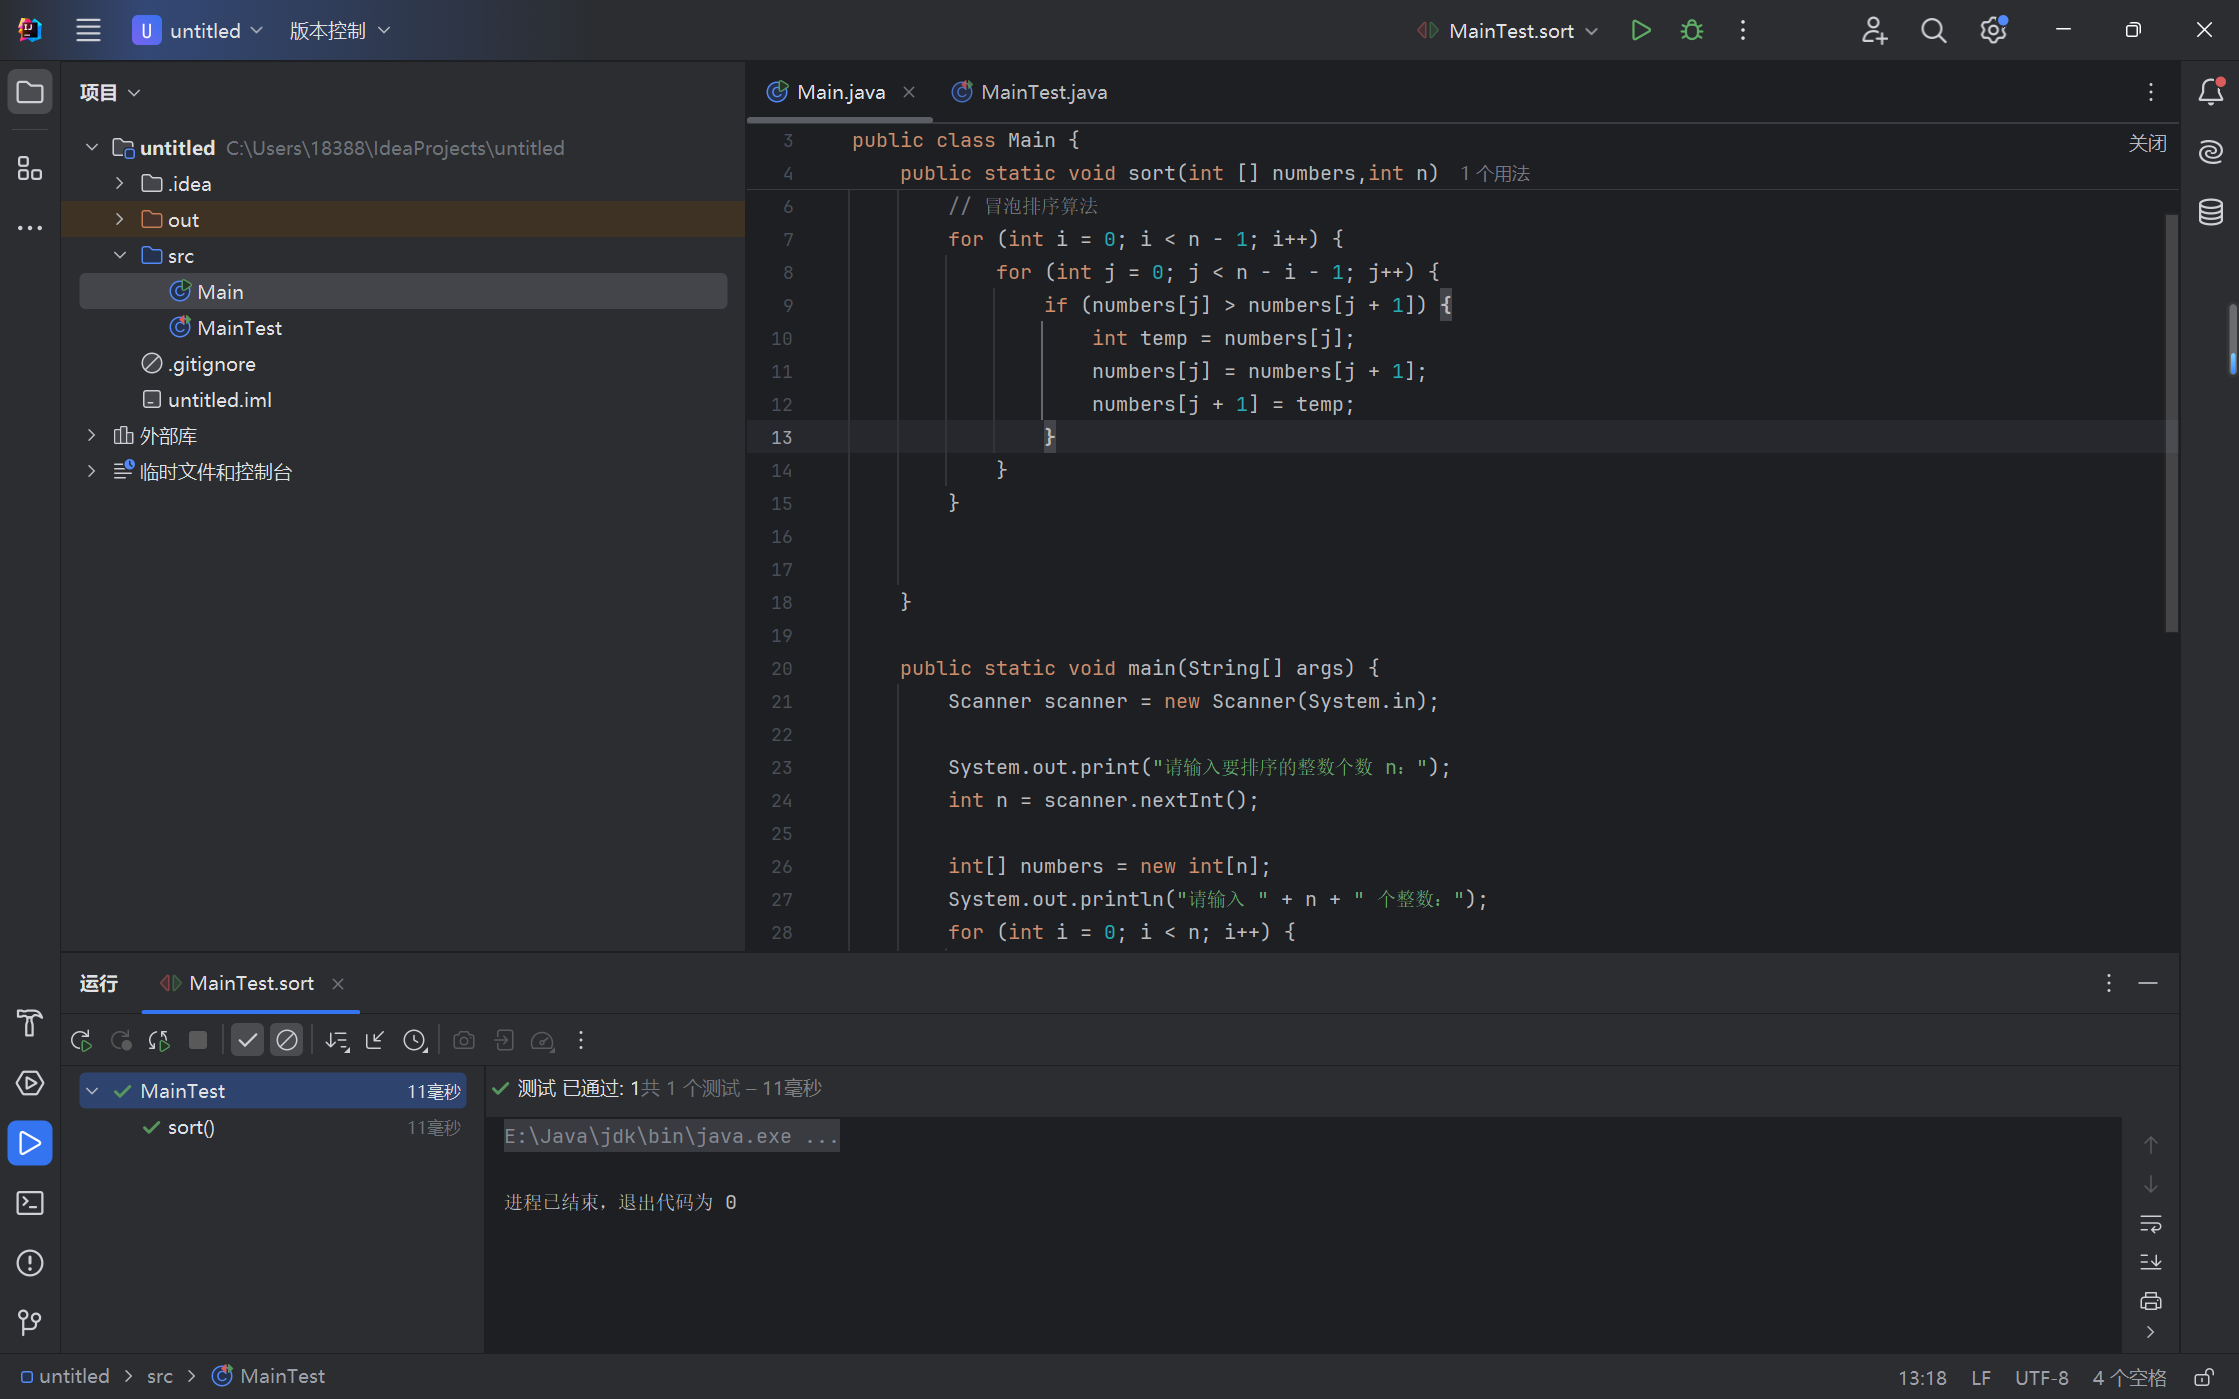Click the Debug bug icon

(x=1692, y=30)
